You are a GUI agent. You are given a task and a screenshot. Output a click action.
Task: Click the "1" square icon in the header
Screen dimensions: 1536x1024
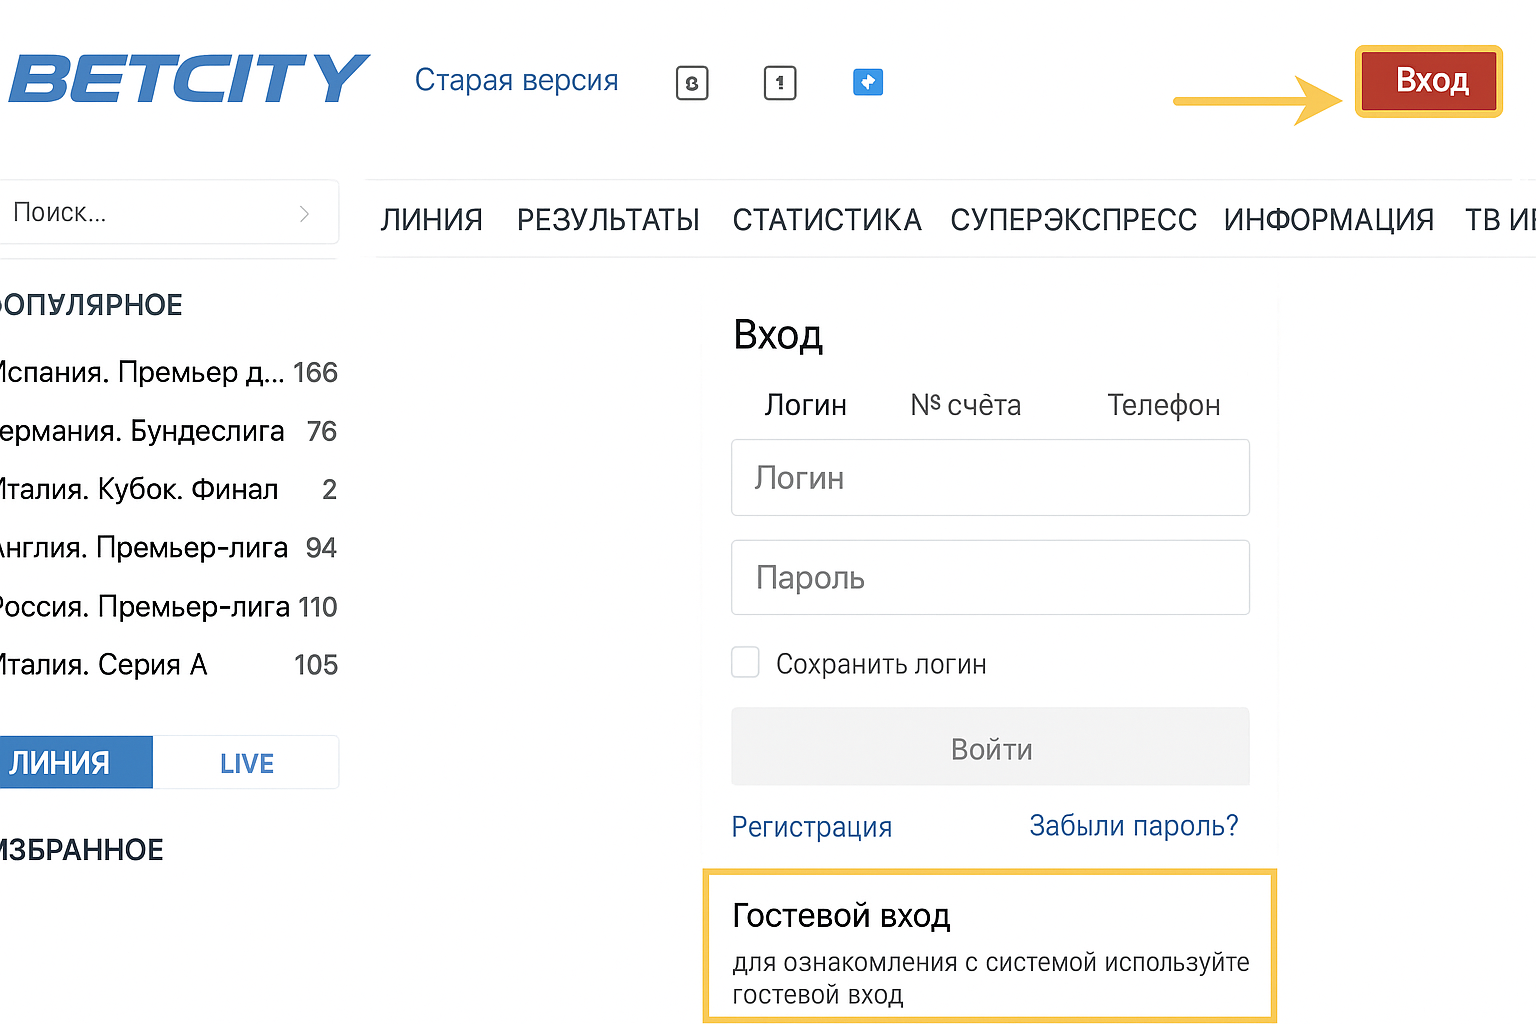coord(780,83)
